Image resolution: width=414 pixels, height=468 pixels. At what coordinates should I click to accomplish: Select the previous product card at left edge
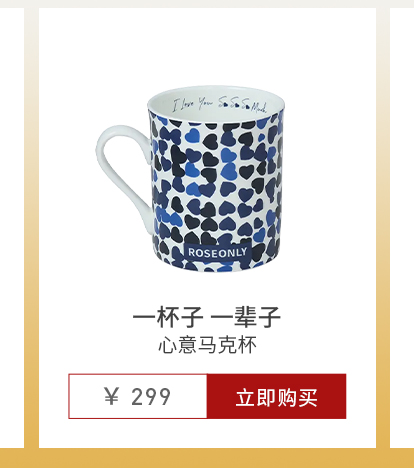point(12,228)
